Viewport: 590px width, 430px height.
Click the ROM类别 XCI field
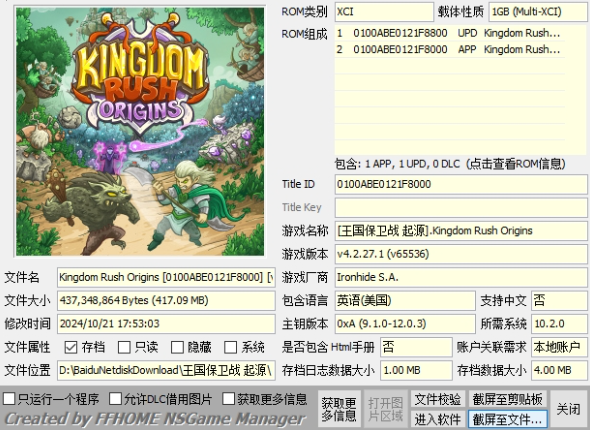pyautogui.click(x=384, y=12)
